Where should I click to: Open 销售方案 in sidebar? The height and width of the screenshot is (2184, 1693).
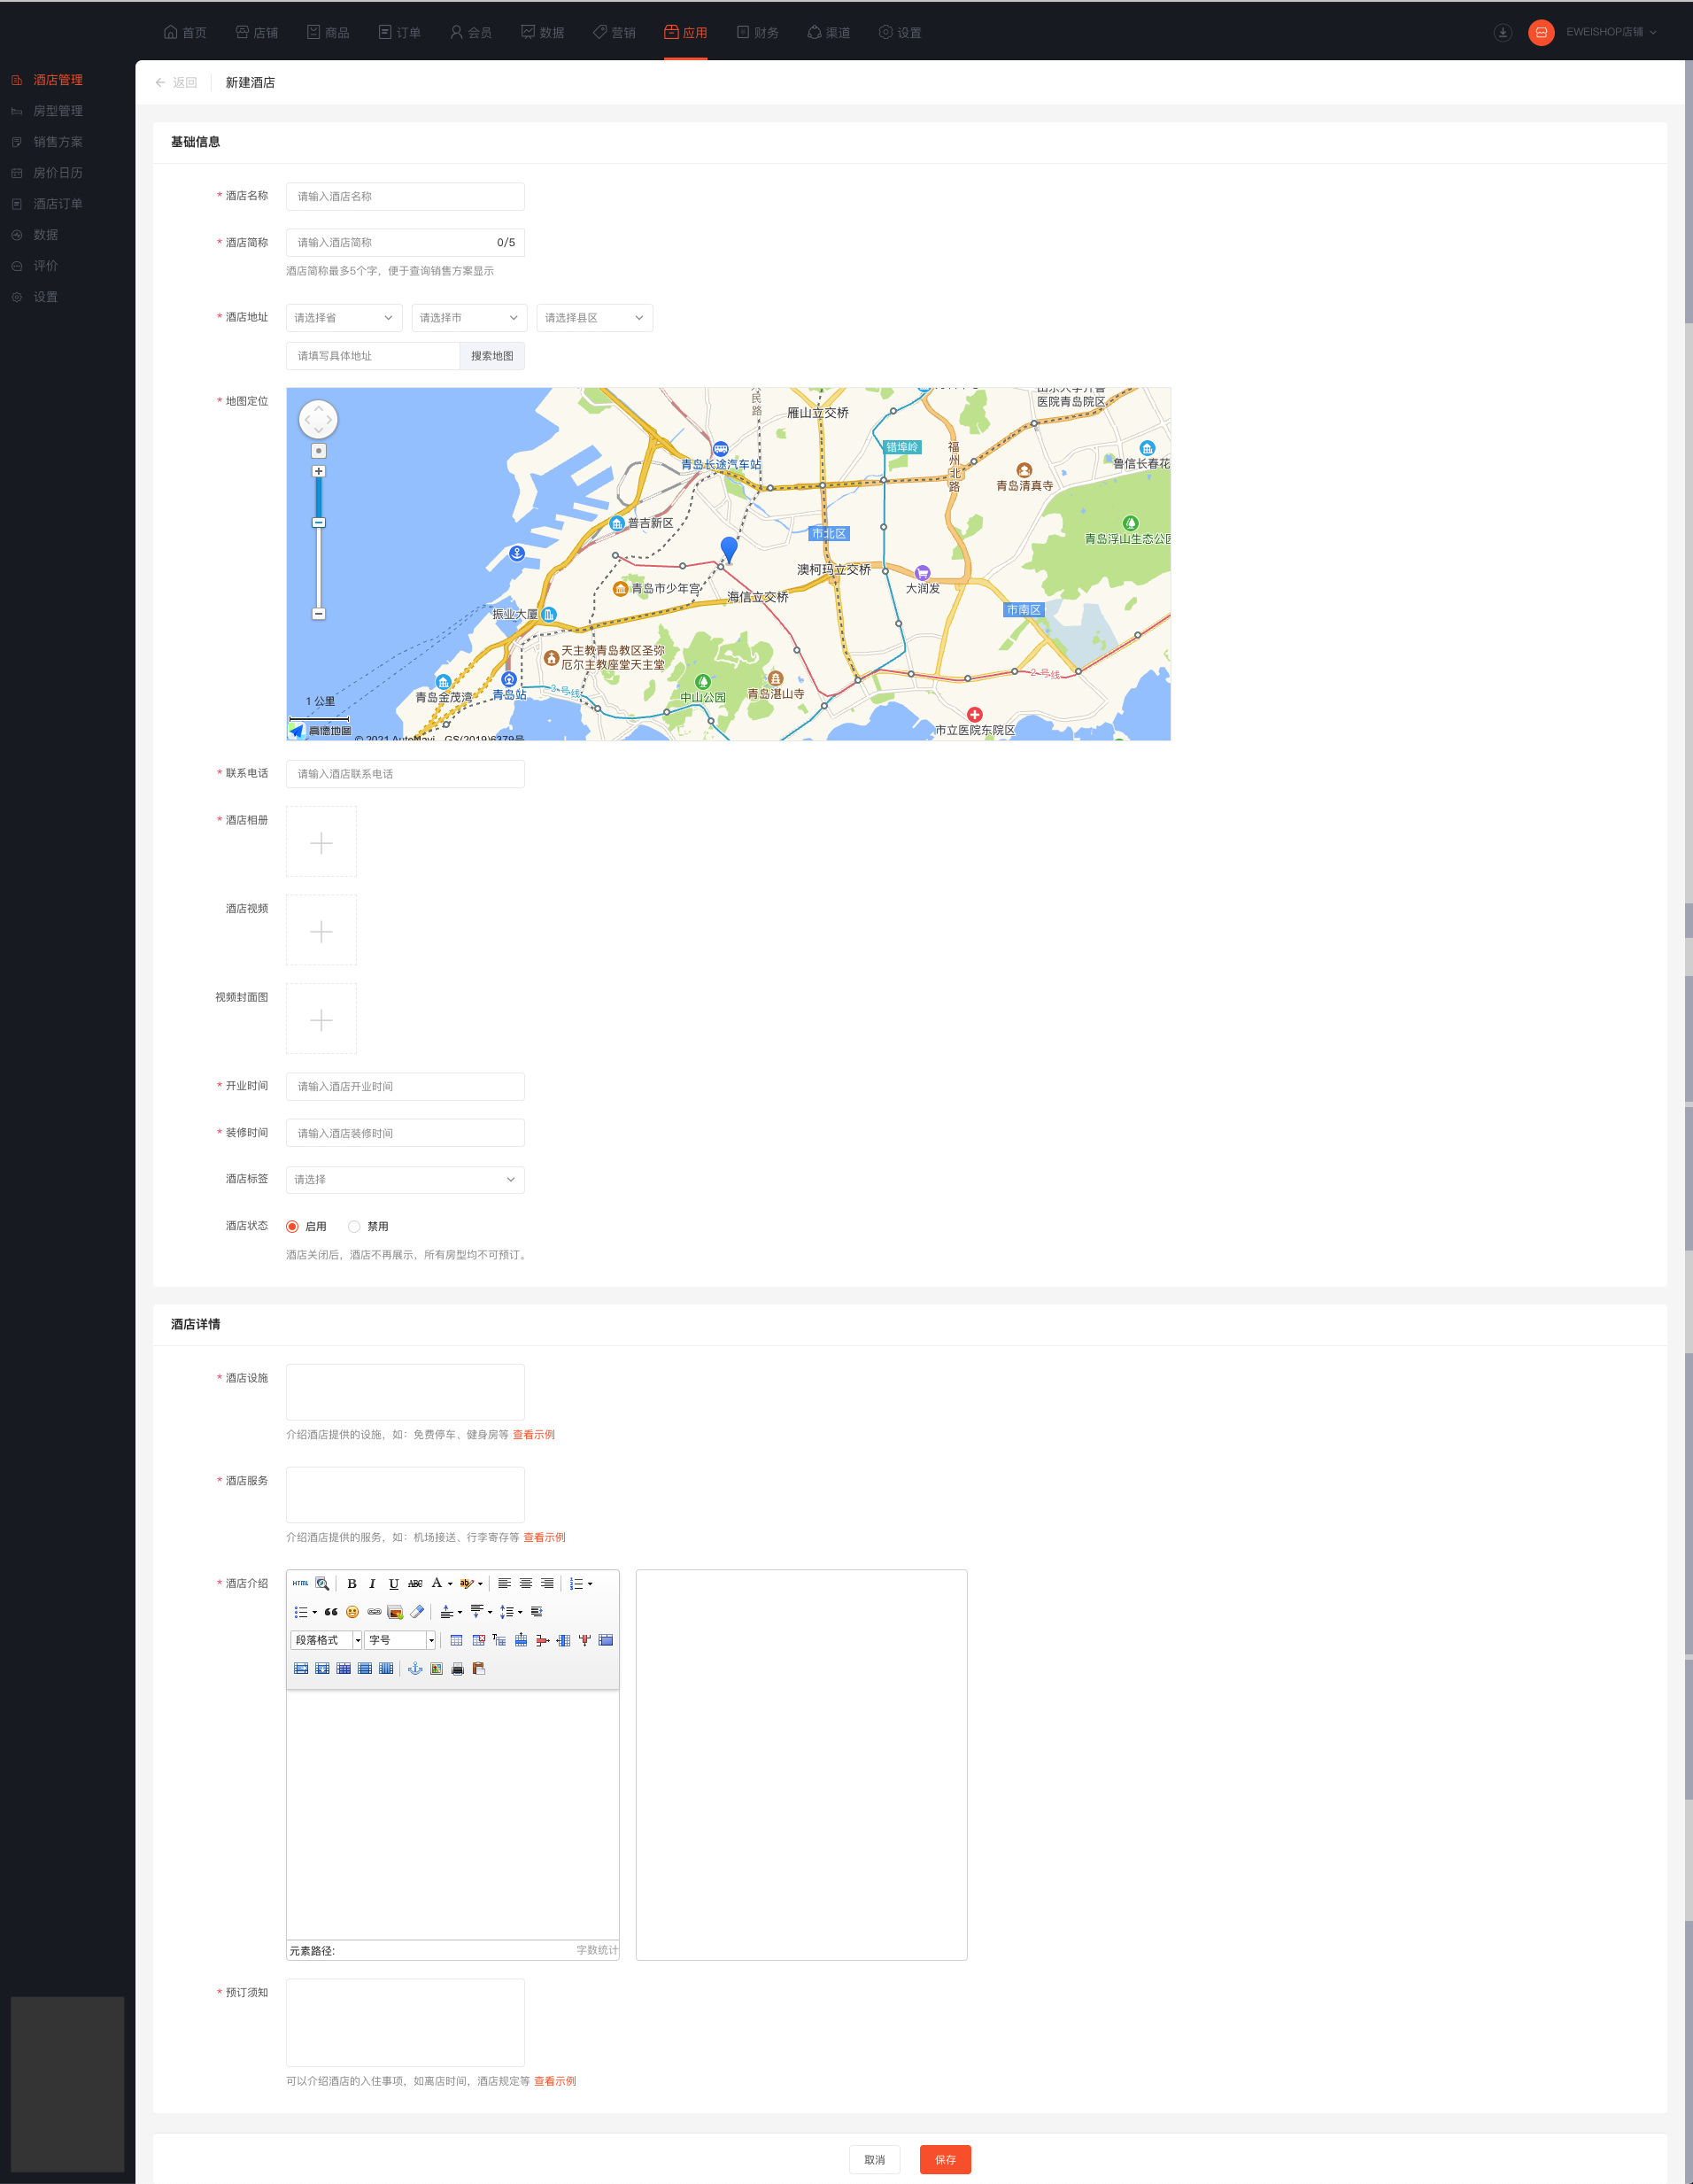click(x=58, y=142)
